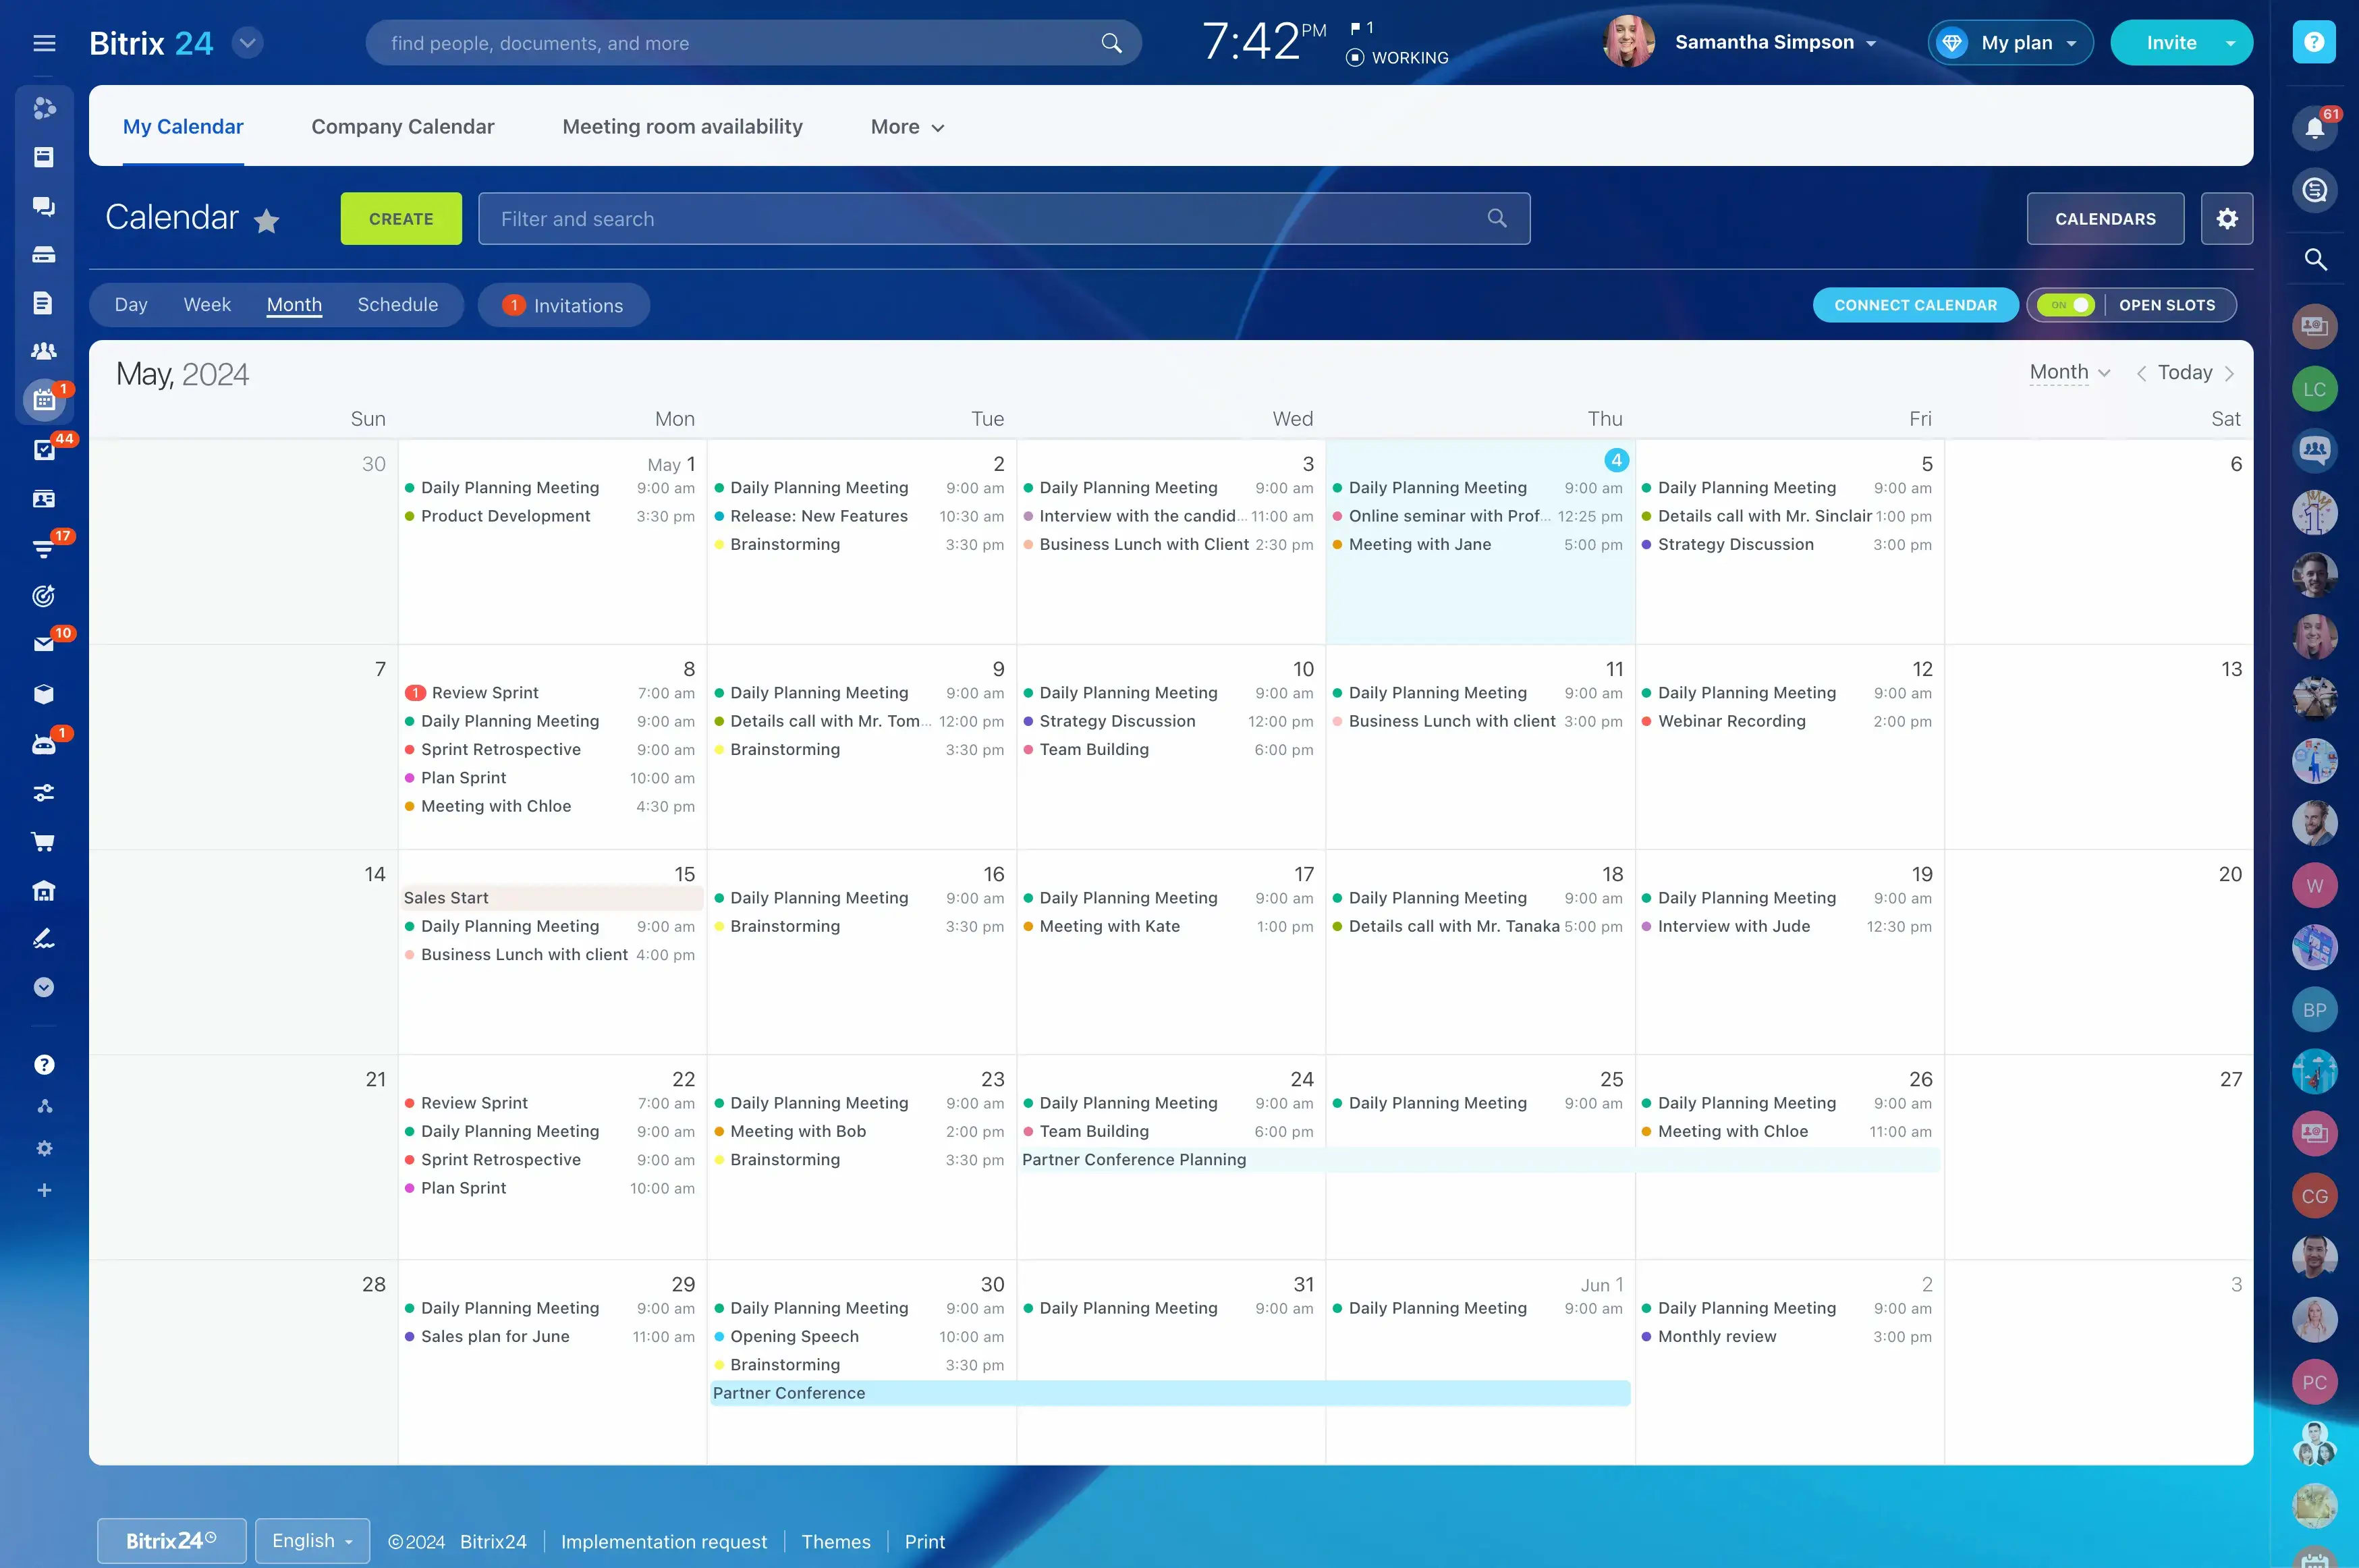Expand the More tab dropdown
Viewport: 2359px width, 1568px height.
point(907,127)
